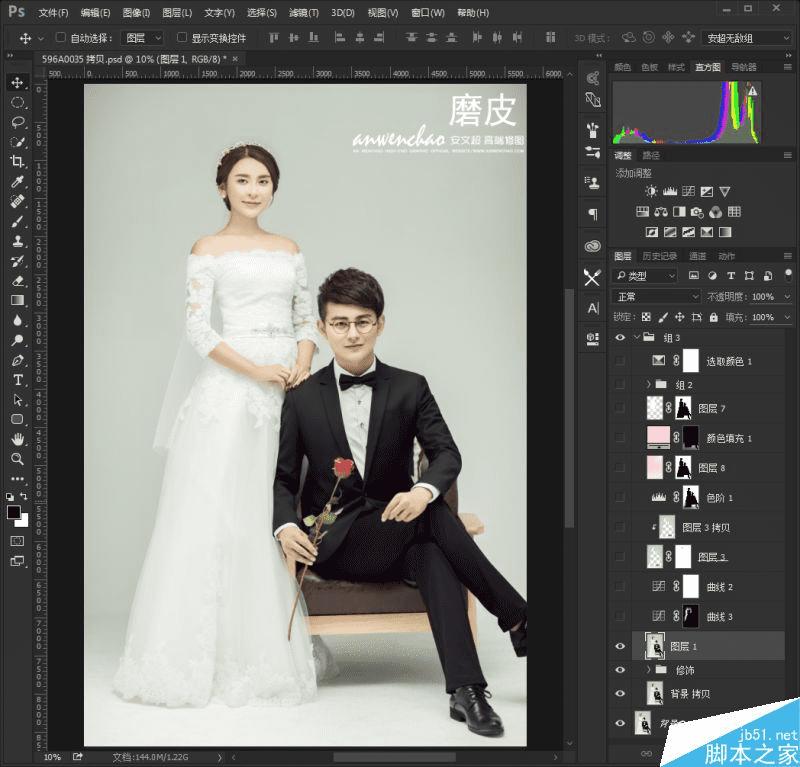Hide the 图层 1 layer with eye icon
Image resolution: width=800 pixels, height=767 pixels.
point(620,647)
